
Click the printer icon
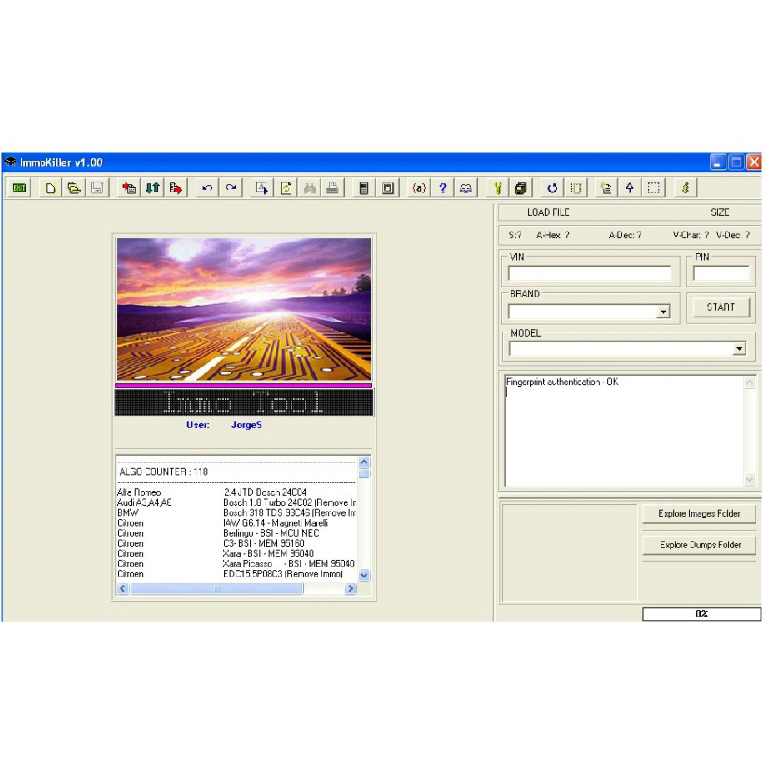coord(333,188)
